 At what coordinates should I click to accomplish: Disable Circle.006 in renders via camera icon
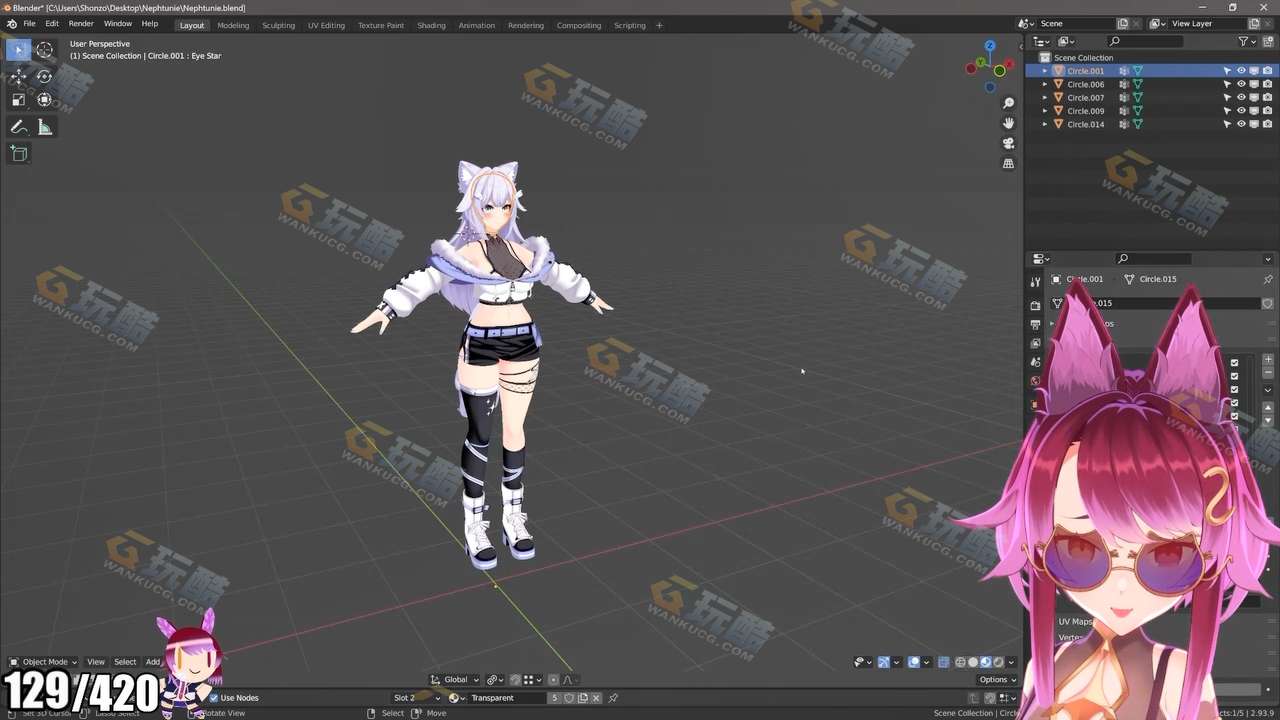point(1267,84)
